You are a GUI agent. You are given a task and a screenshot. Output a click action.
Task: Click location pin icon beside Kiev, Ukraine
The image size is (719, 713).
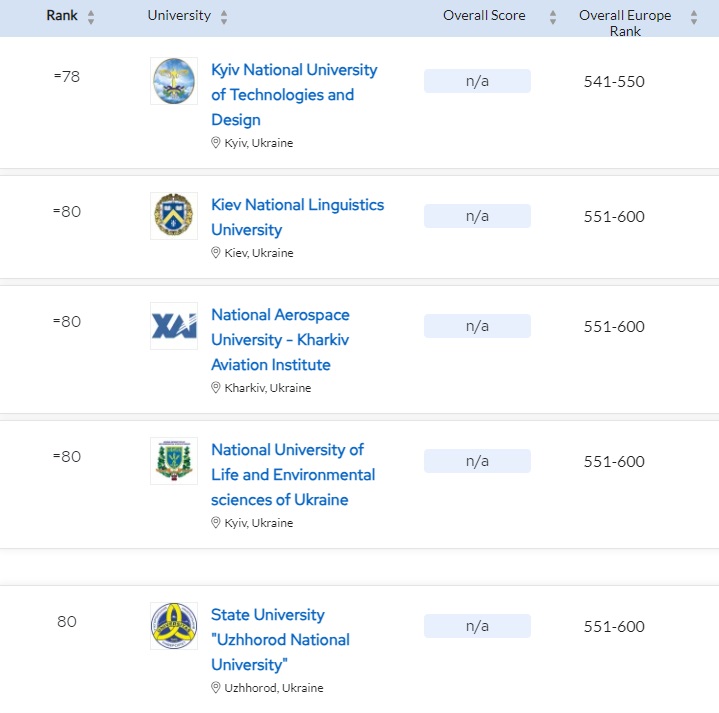pos(216,253)
